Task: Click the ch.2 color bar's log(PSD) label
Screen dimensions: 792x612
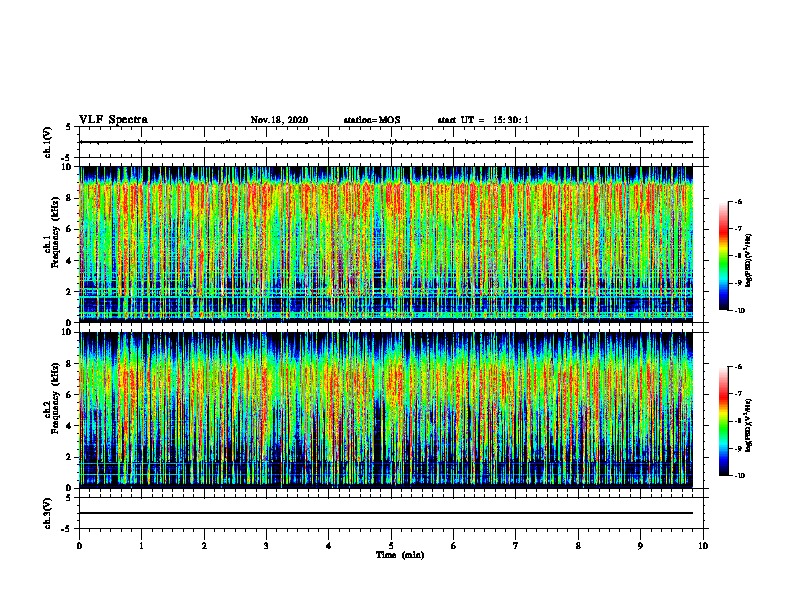Action: click(749, 425)
